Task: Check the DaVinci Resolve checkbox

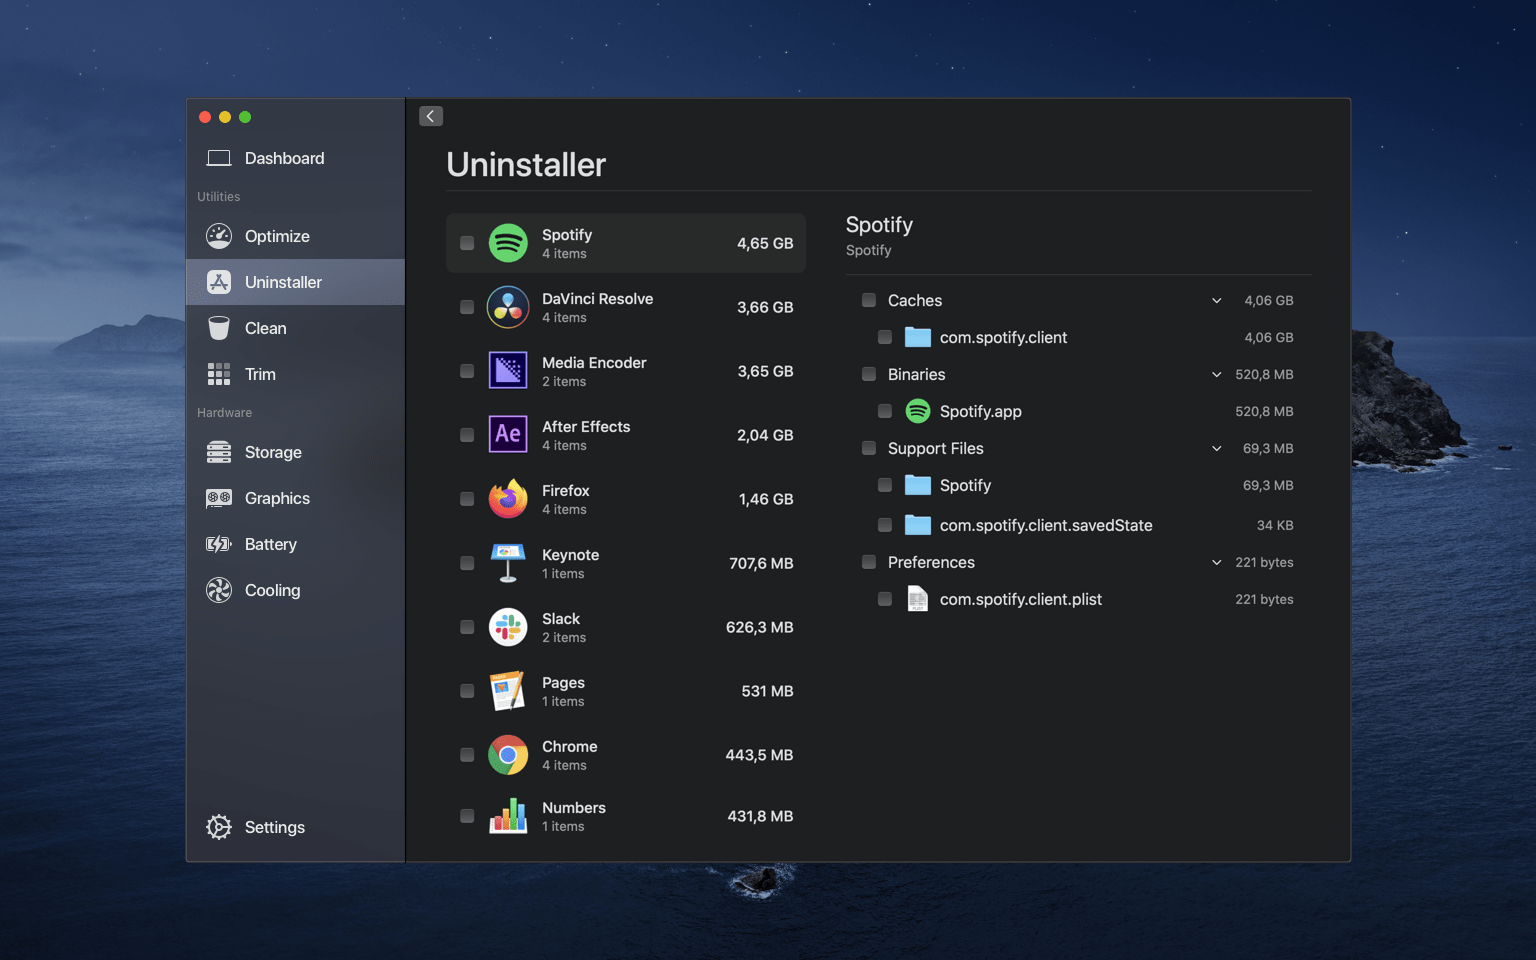Action: click(x=467, y=307)
